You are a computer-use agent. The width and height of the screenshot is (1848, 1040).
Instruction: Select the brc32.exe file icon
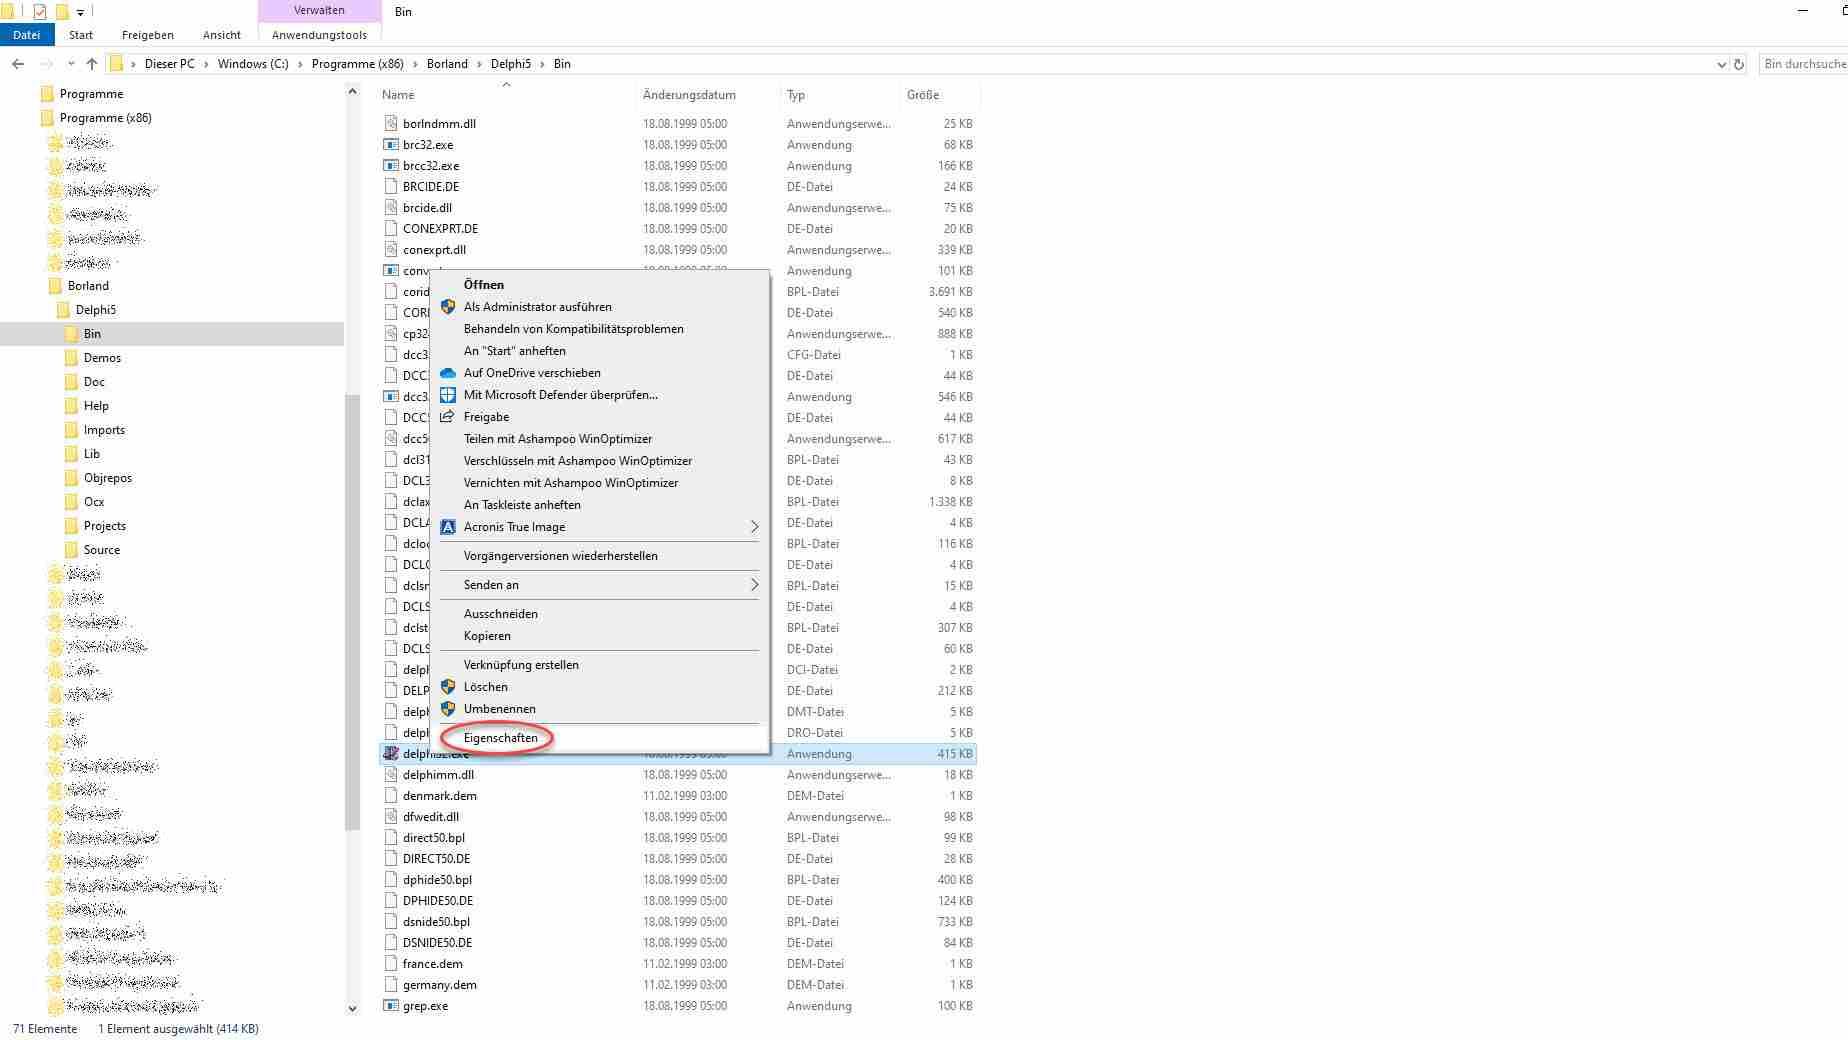[x=391, y=145]
